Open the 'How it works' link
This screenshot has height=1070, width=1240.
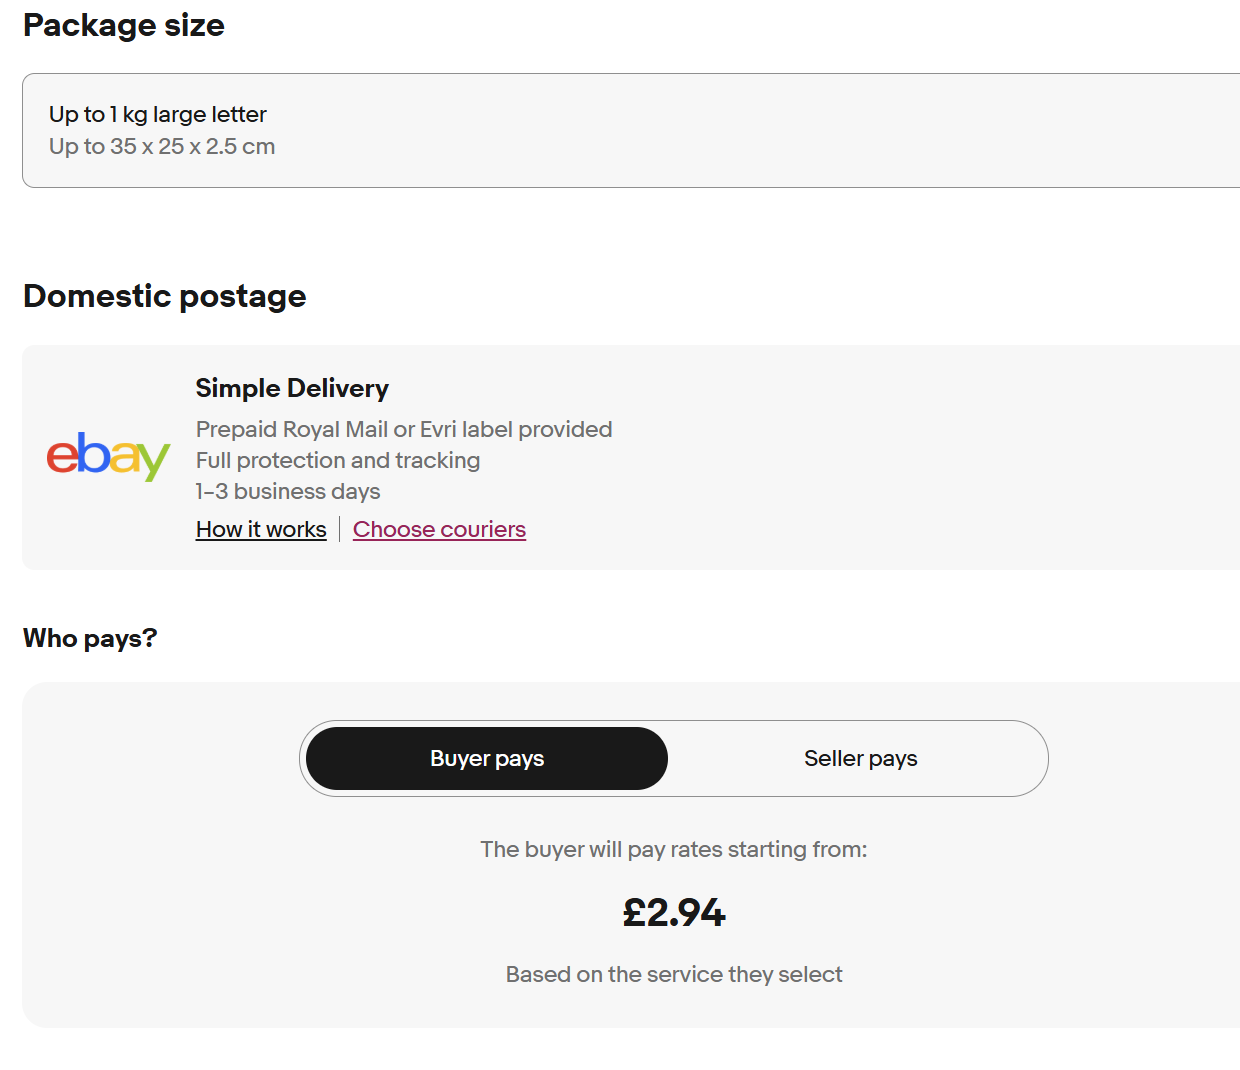pos(261,529)
